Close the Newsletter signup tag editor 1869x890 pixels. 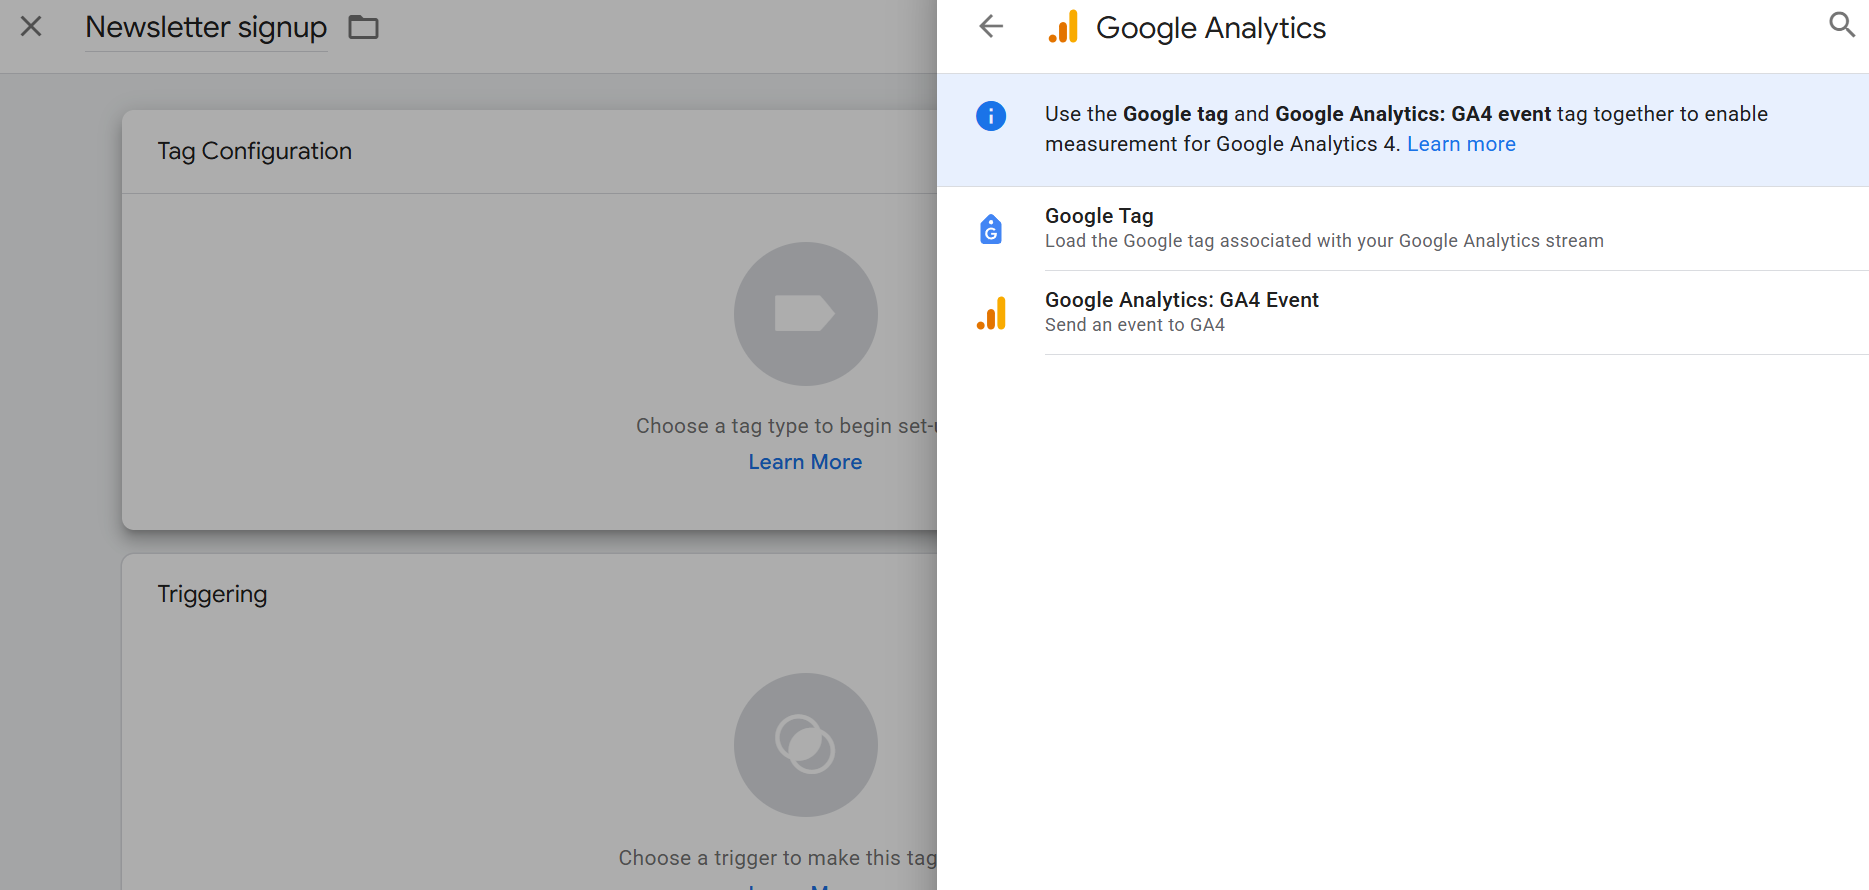point(31,27)
